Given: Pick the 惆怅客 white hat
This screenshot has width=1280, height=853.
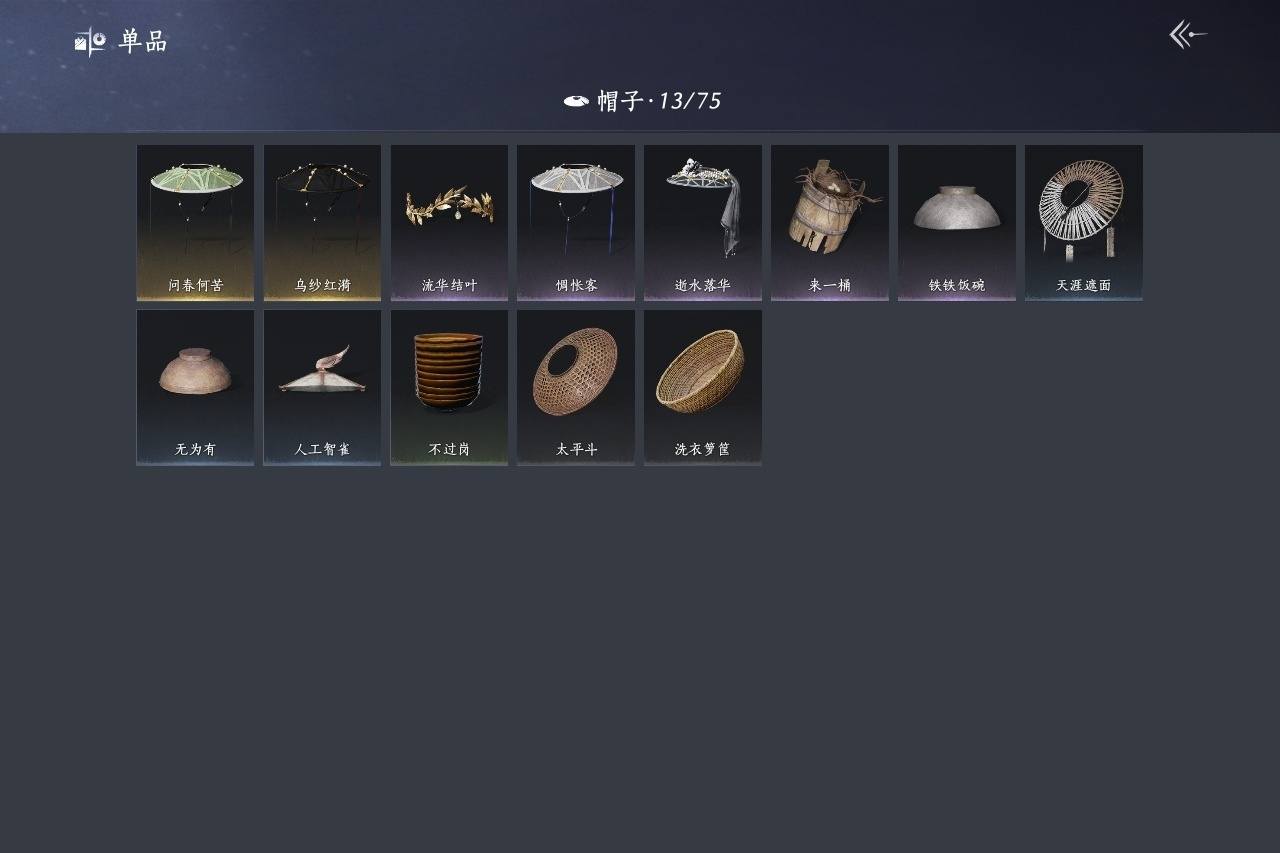Looking at the screenshot, I should point(576,223).
